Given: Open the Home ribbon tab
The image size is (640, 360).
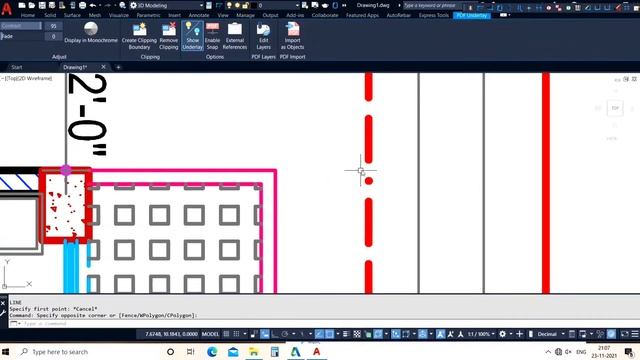Looking at the screenshot, I should [28, 15].
